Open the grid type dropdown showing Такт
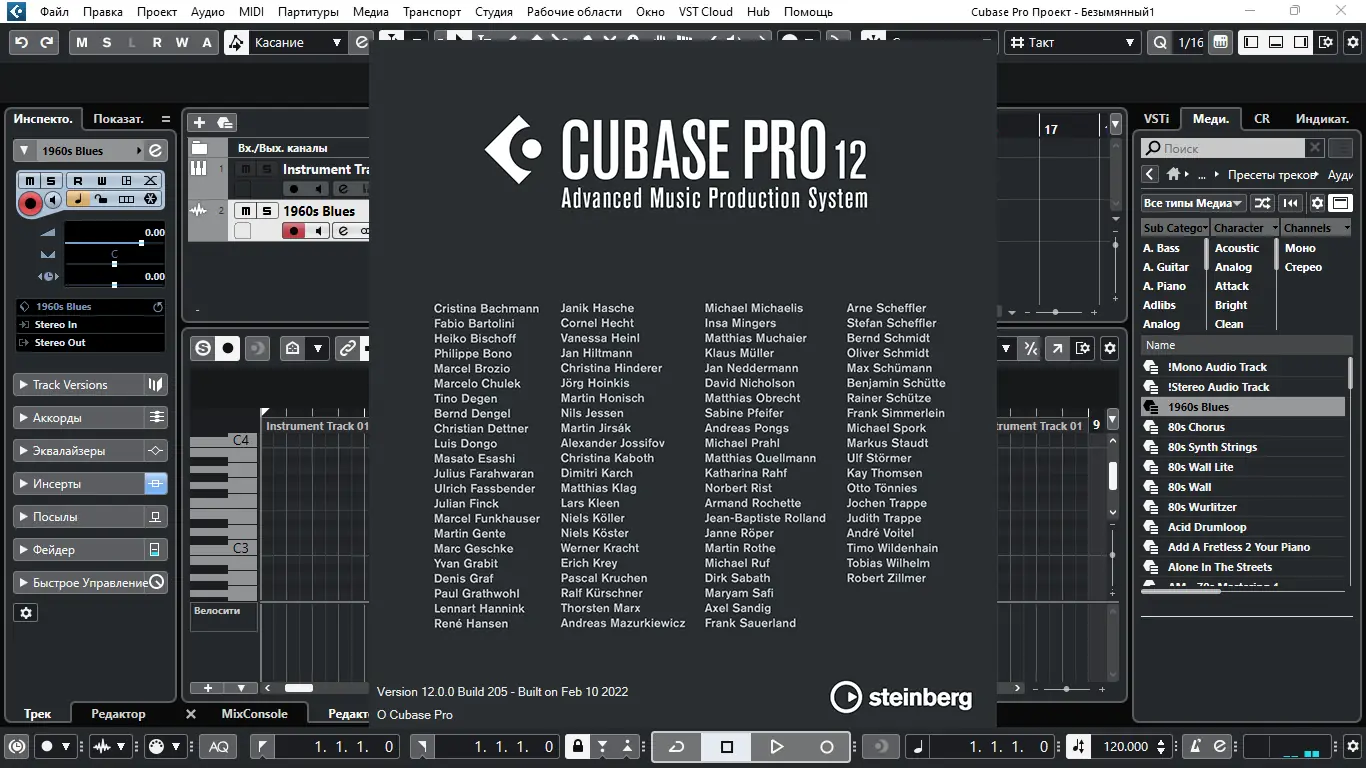 1072,42
